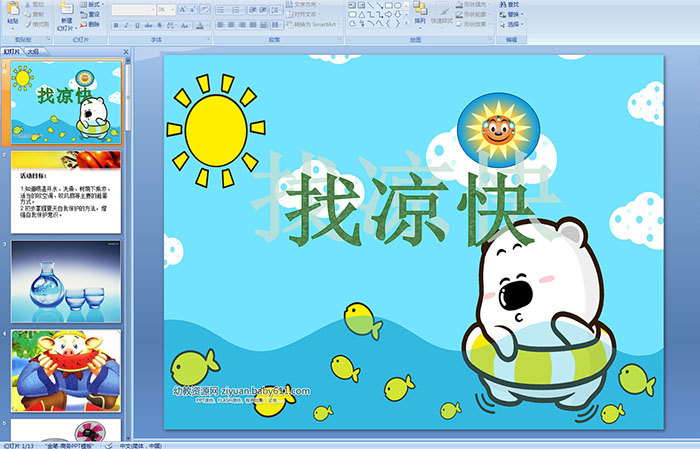The height and width of the screenshot is (449, 700).
Task: Select slide 2 thumbnail with 活动目标 text
Action: pyautogui.click(x=66, y=192)
